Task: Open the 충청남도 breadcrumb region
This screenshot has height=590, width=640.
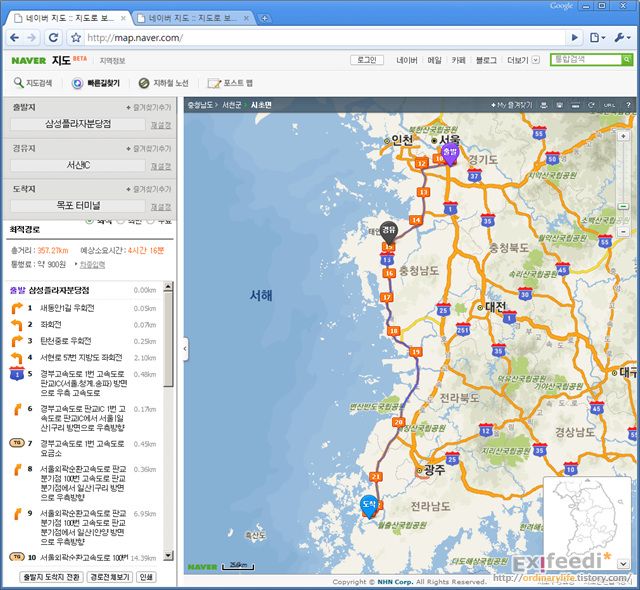Action: (x=200, y=105)
